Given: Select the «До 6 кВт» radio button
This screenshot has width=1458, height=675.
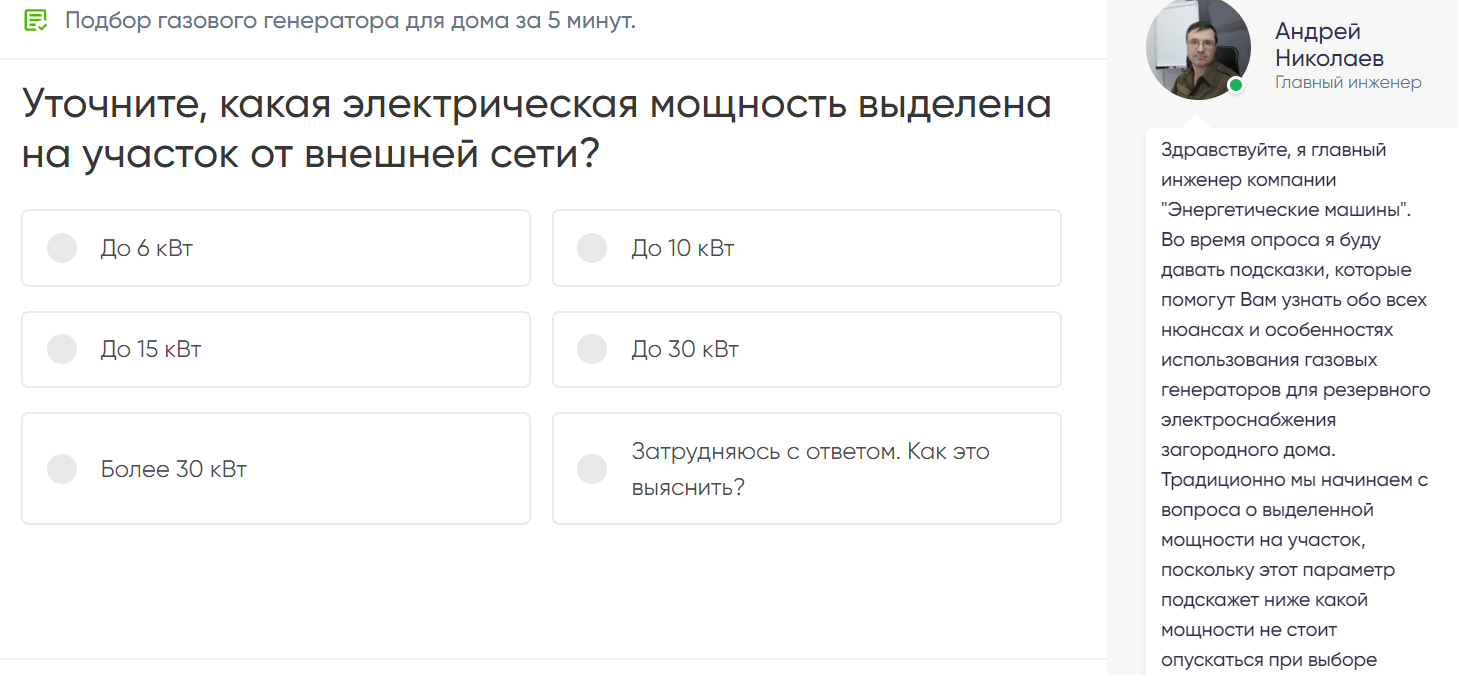Looking at the screenshot, I should pyautogui.click(x=62, y=248).
